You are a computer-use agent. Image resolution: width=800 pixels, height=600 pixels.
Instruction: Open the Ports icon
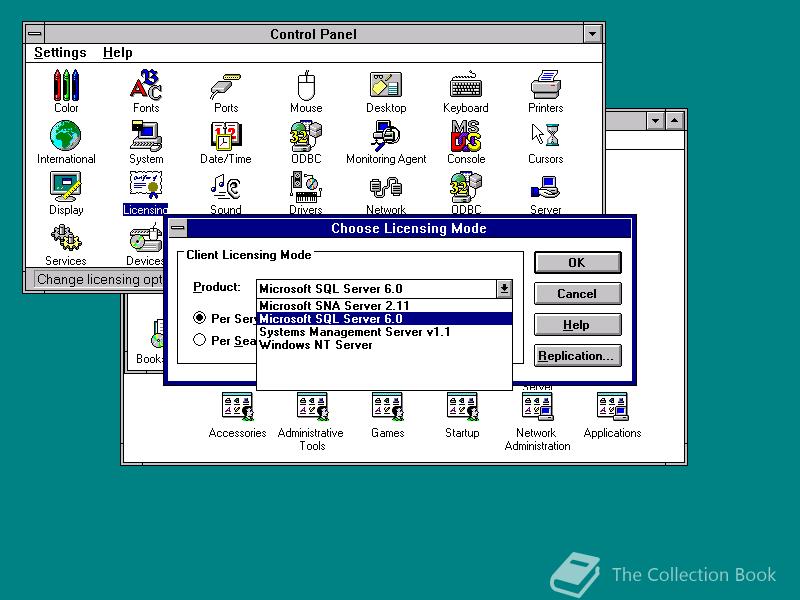(226, 92)
